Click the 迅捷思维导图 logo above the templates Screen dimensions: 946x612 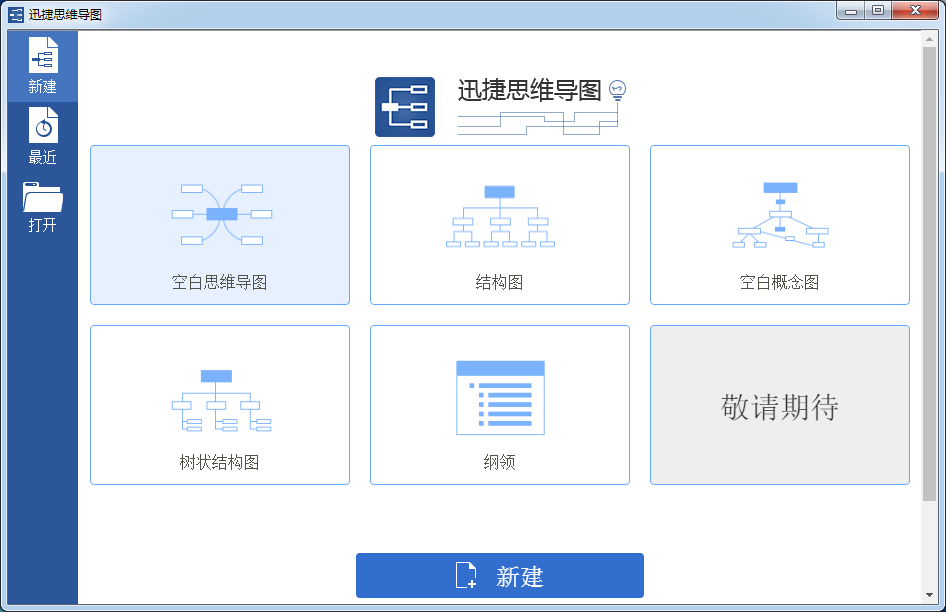[404, 103]
